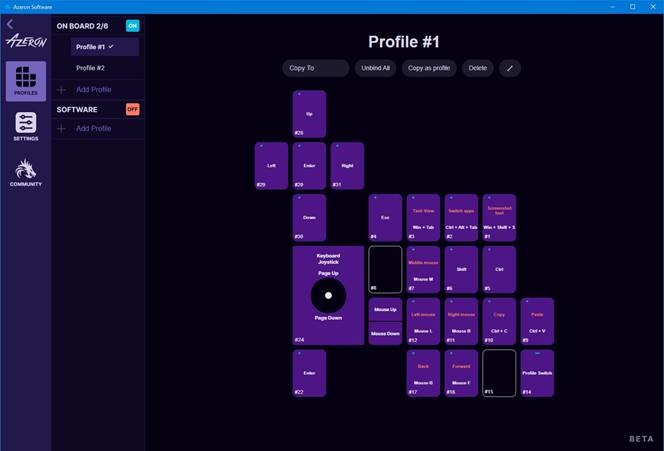Open the Copy To dropdown
664x451 pixels.
(315, 68)
